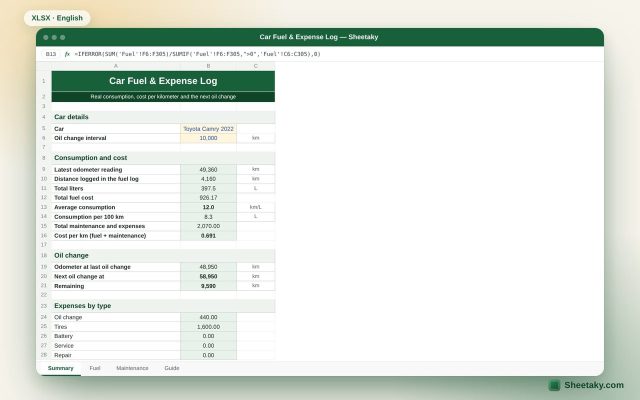Viewport: 640px width, 400px height.
Task: Select the Repair expense value 0.00
Action: 208,355
